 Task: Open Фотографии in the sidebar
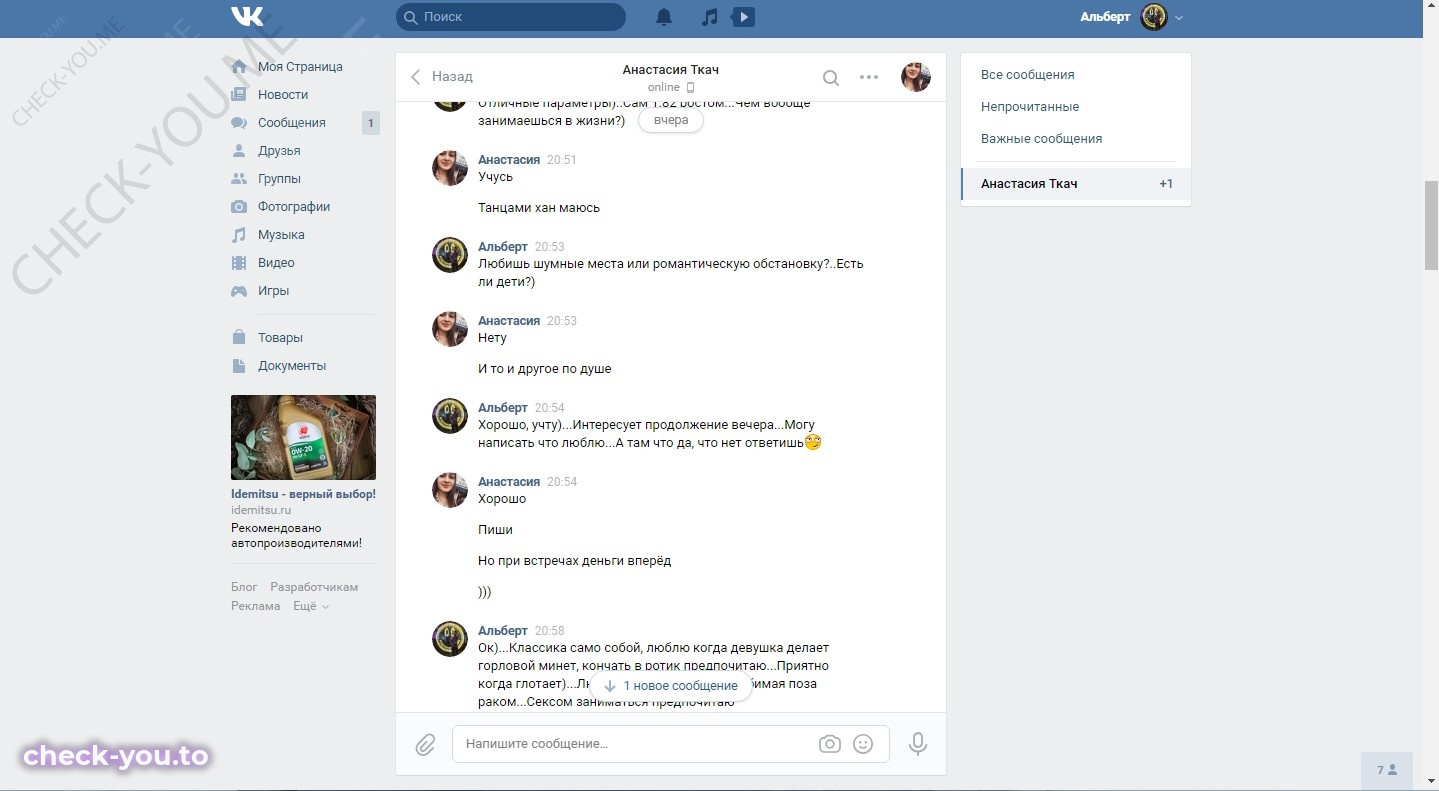294,207
